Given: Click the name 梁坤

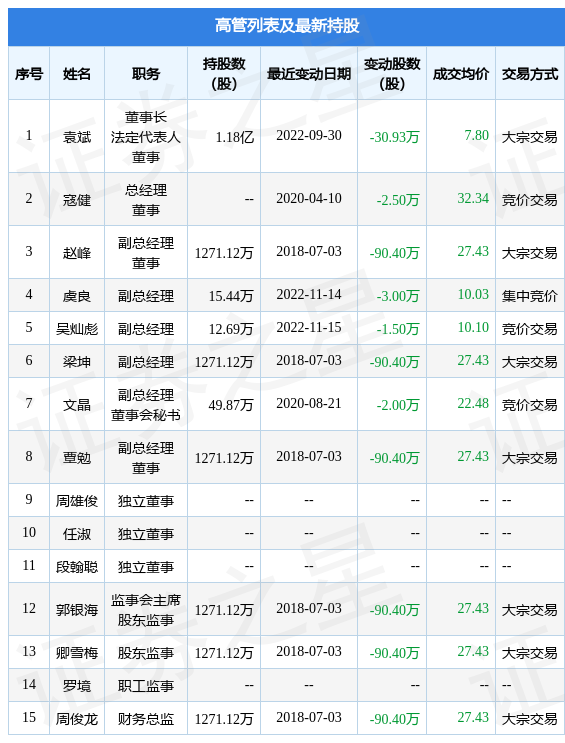Looking at the screenshot, I should point(77,362).
